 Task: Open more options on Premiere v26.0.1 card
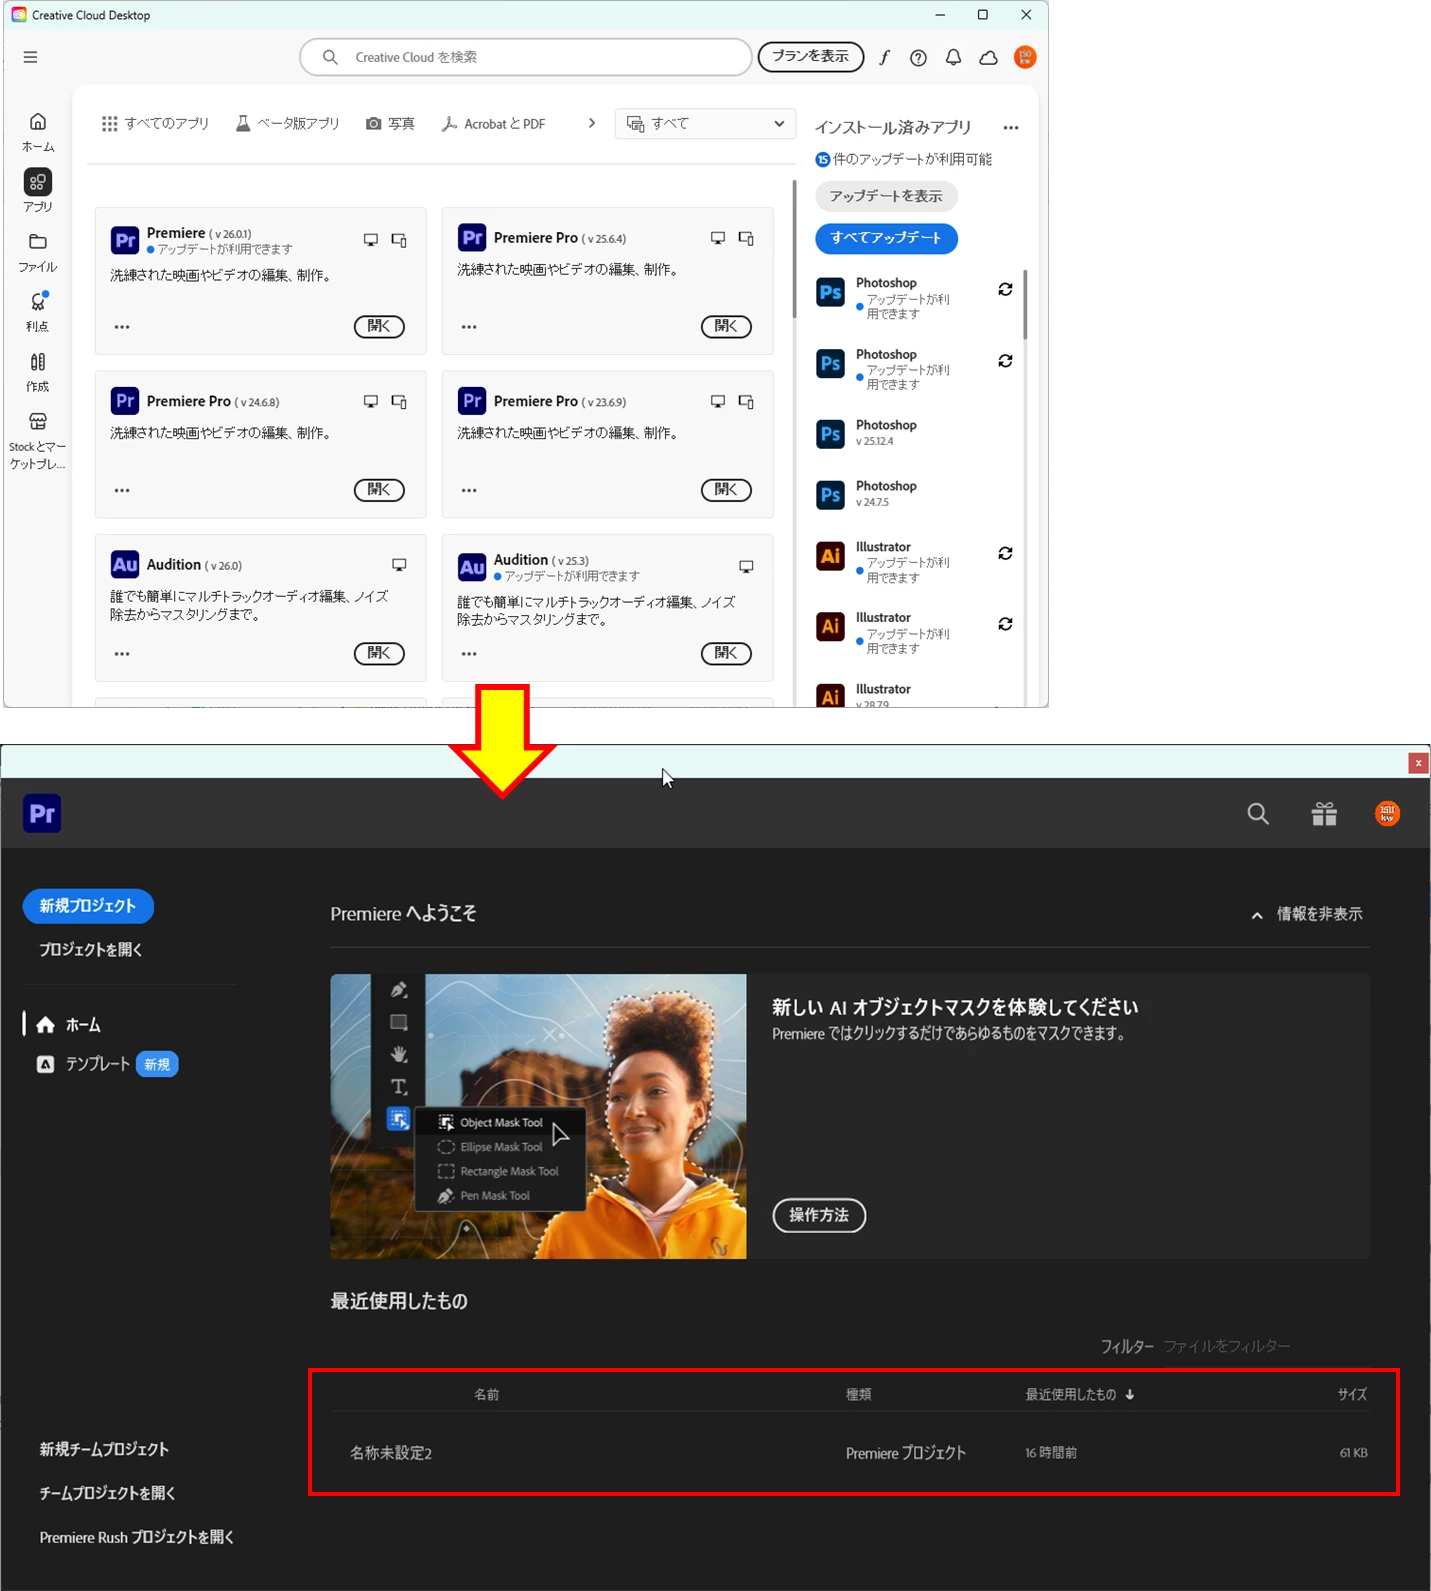[x=122, y=327]
